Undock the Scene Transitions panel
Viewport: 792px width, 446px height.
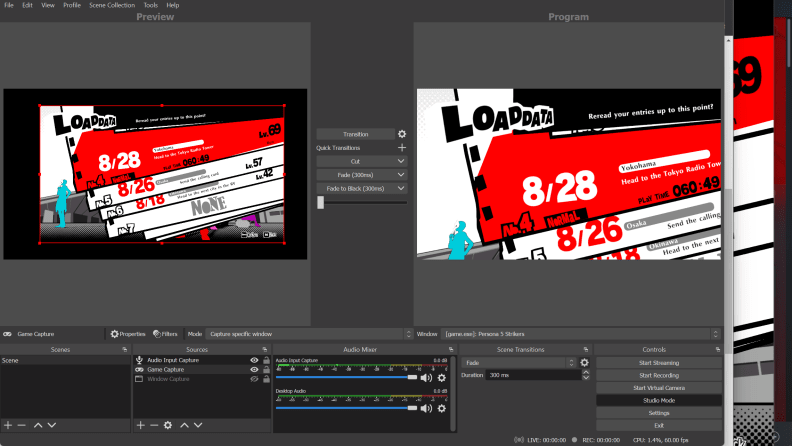pyautogui.click(x=586, y=350)
